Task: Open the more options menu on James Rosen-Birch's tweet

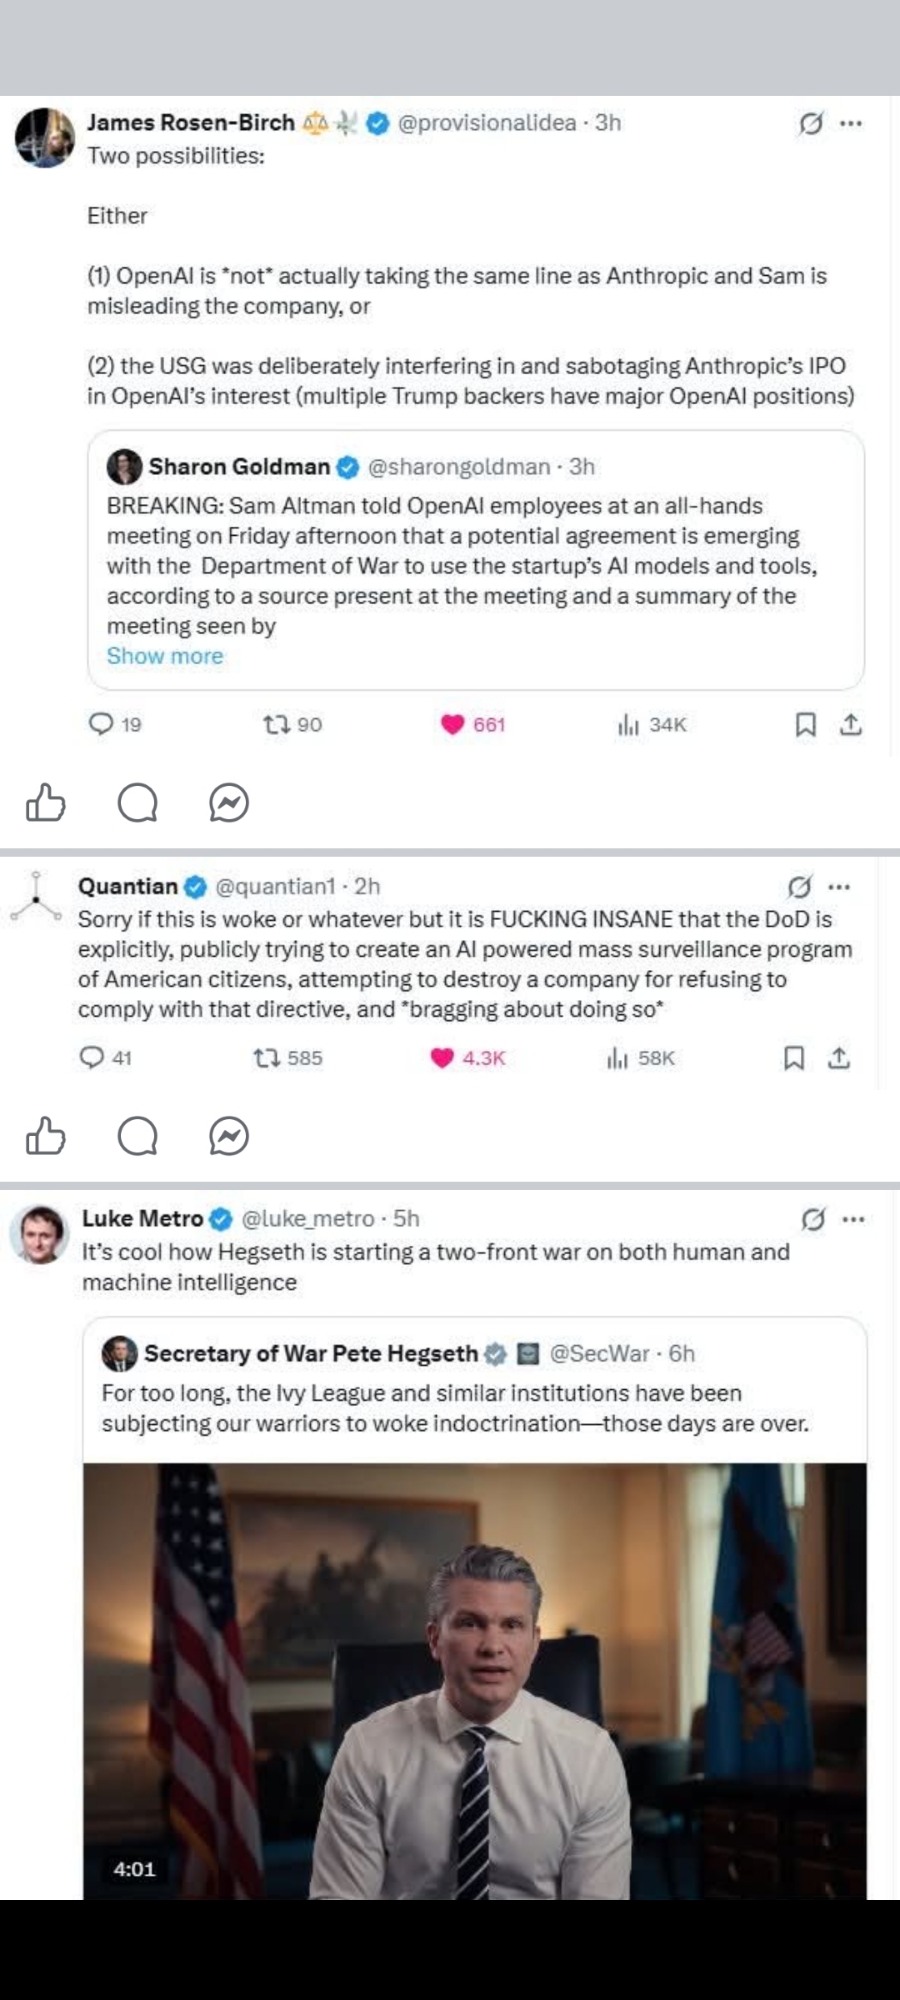Action: click(851, 124)
